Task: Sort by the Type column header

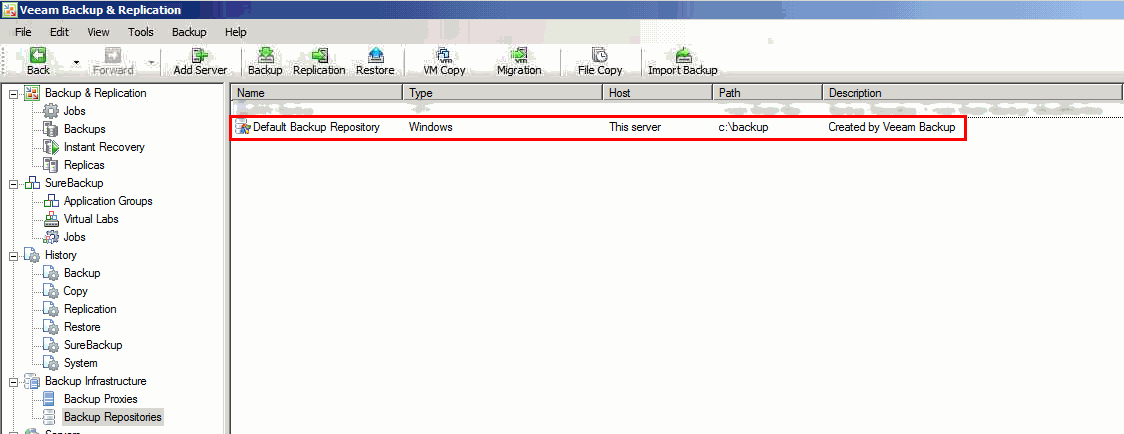Action: pyautogui.click(x=503, y=93)
